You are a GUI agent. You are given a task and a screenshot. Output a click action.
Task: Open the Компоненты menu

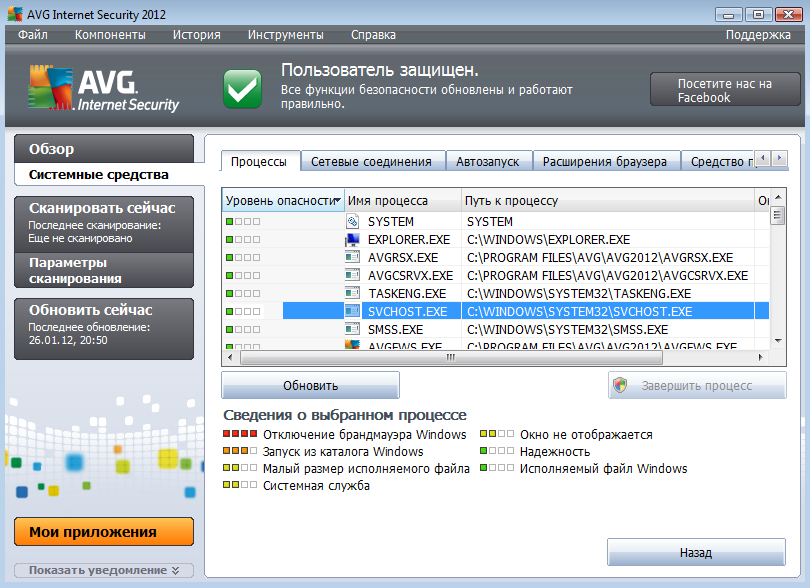click(110, 35)
